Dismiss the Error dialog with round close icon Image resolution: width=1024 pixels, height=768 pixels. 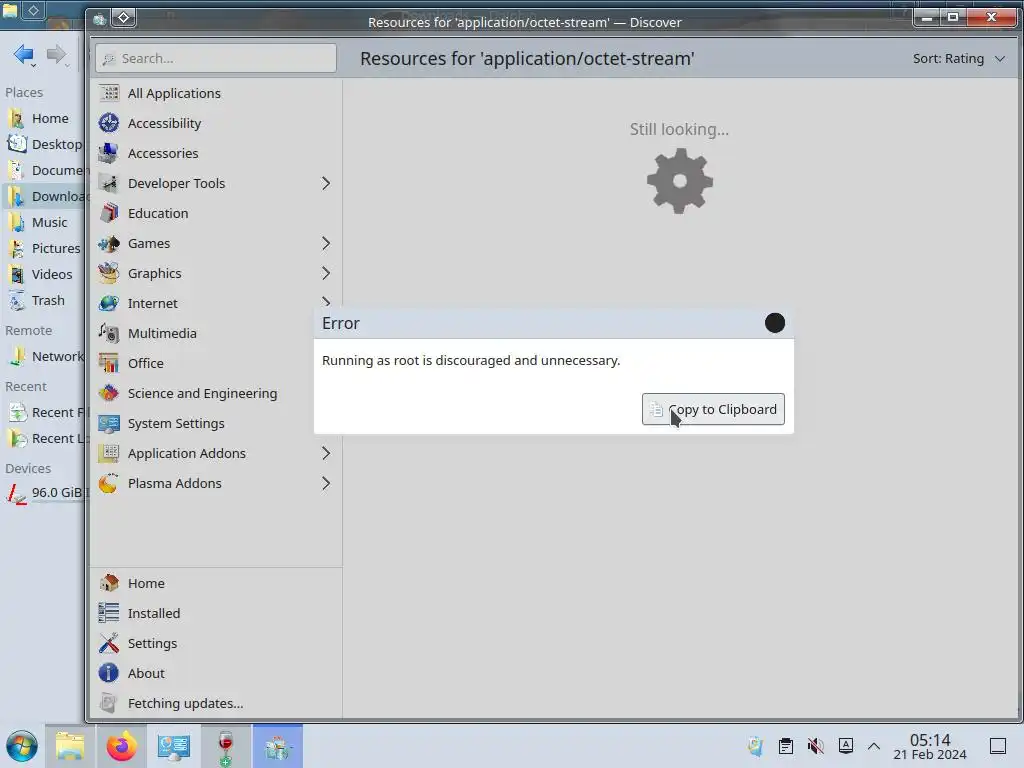point(775,323)
